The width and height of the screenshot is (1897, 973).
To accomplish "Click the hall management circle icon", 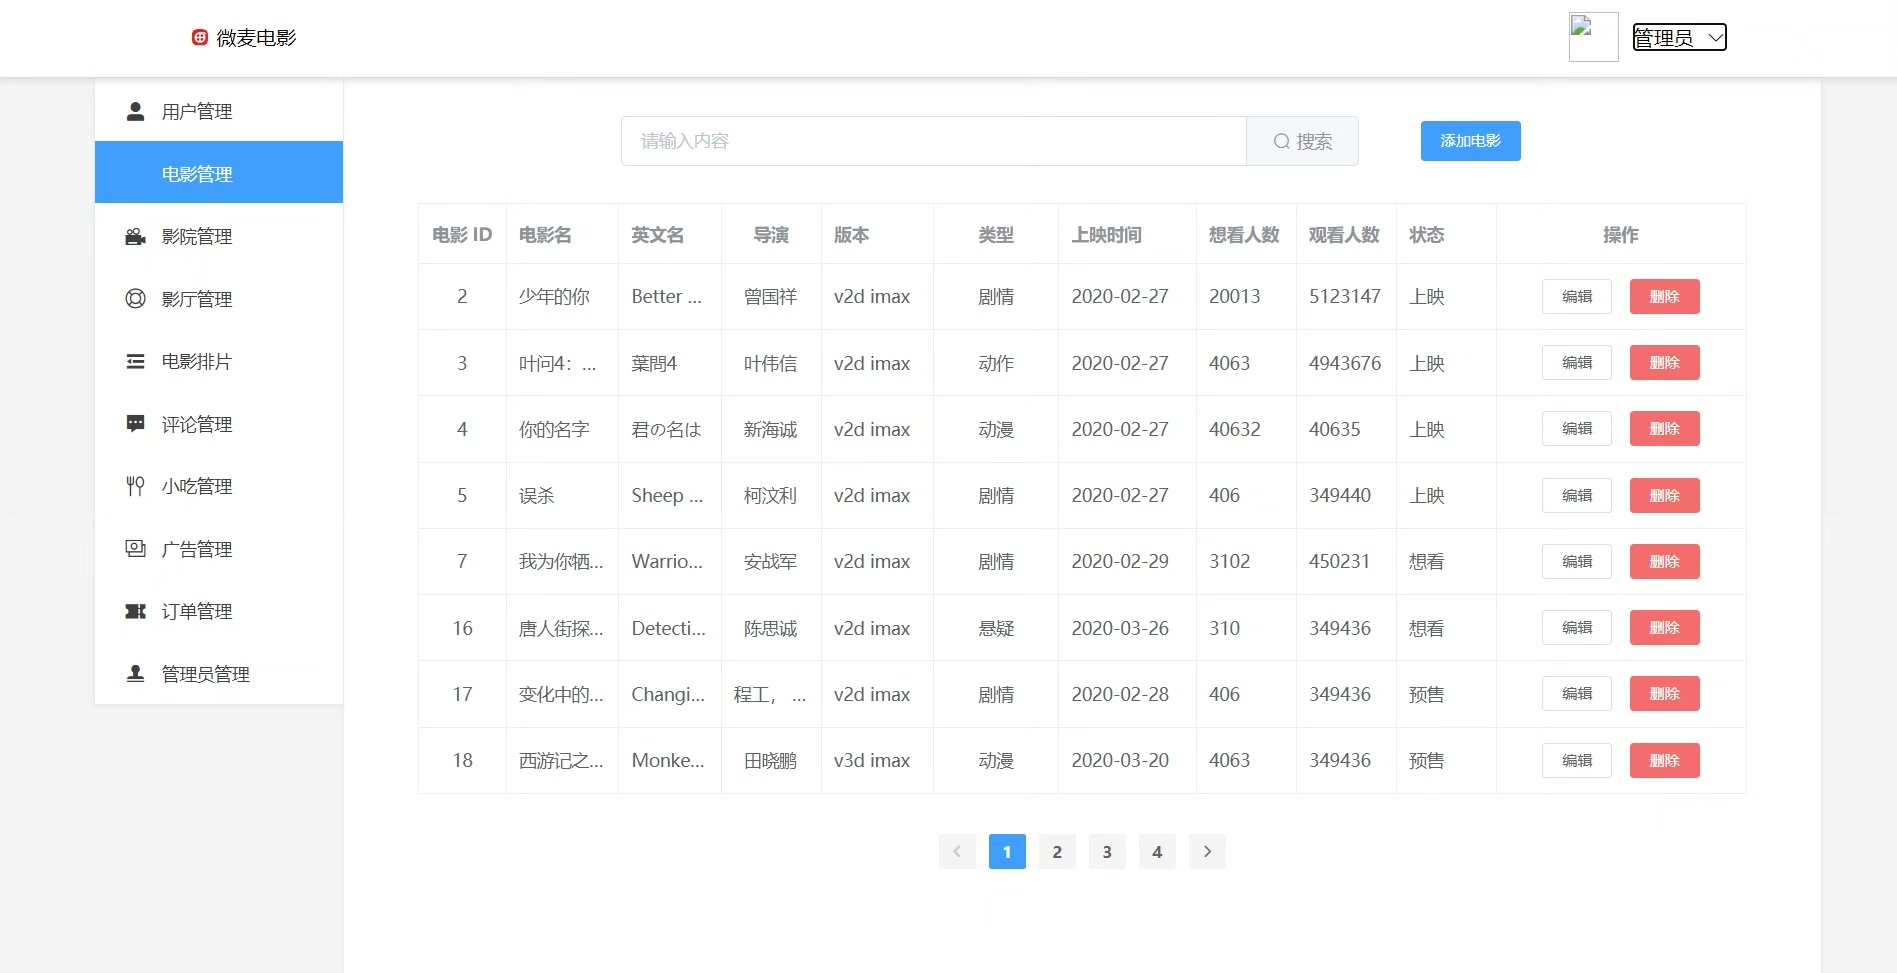I will click(135, 299).
